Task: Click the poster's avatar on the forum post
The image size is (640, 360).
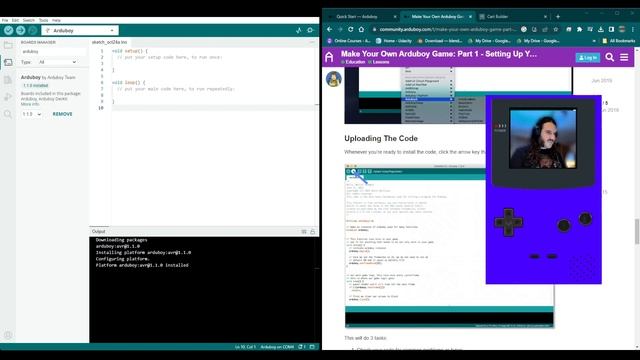Action: [333, 79]
